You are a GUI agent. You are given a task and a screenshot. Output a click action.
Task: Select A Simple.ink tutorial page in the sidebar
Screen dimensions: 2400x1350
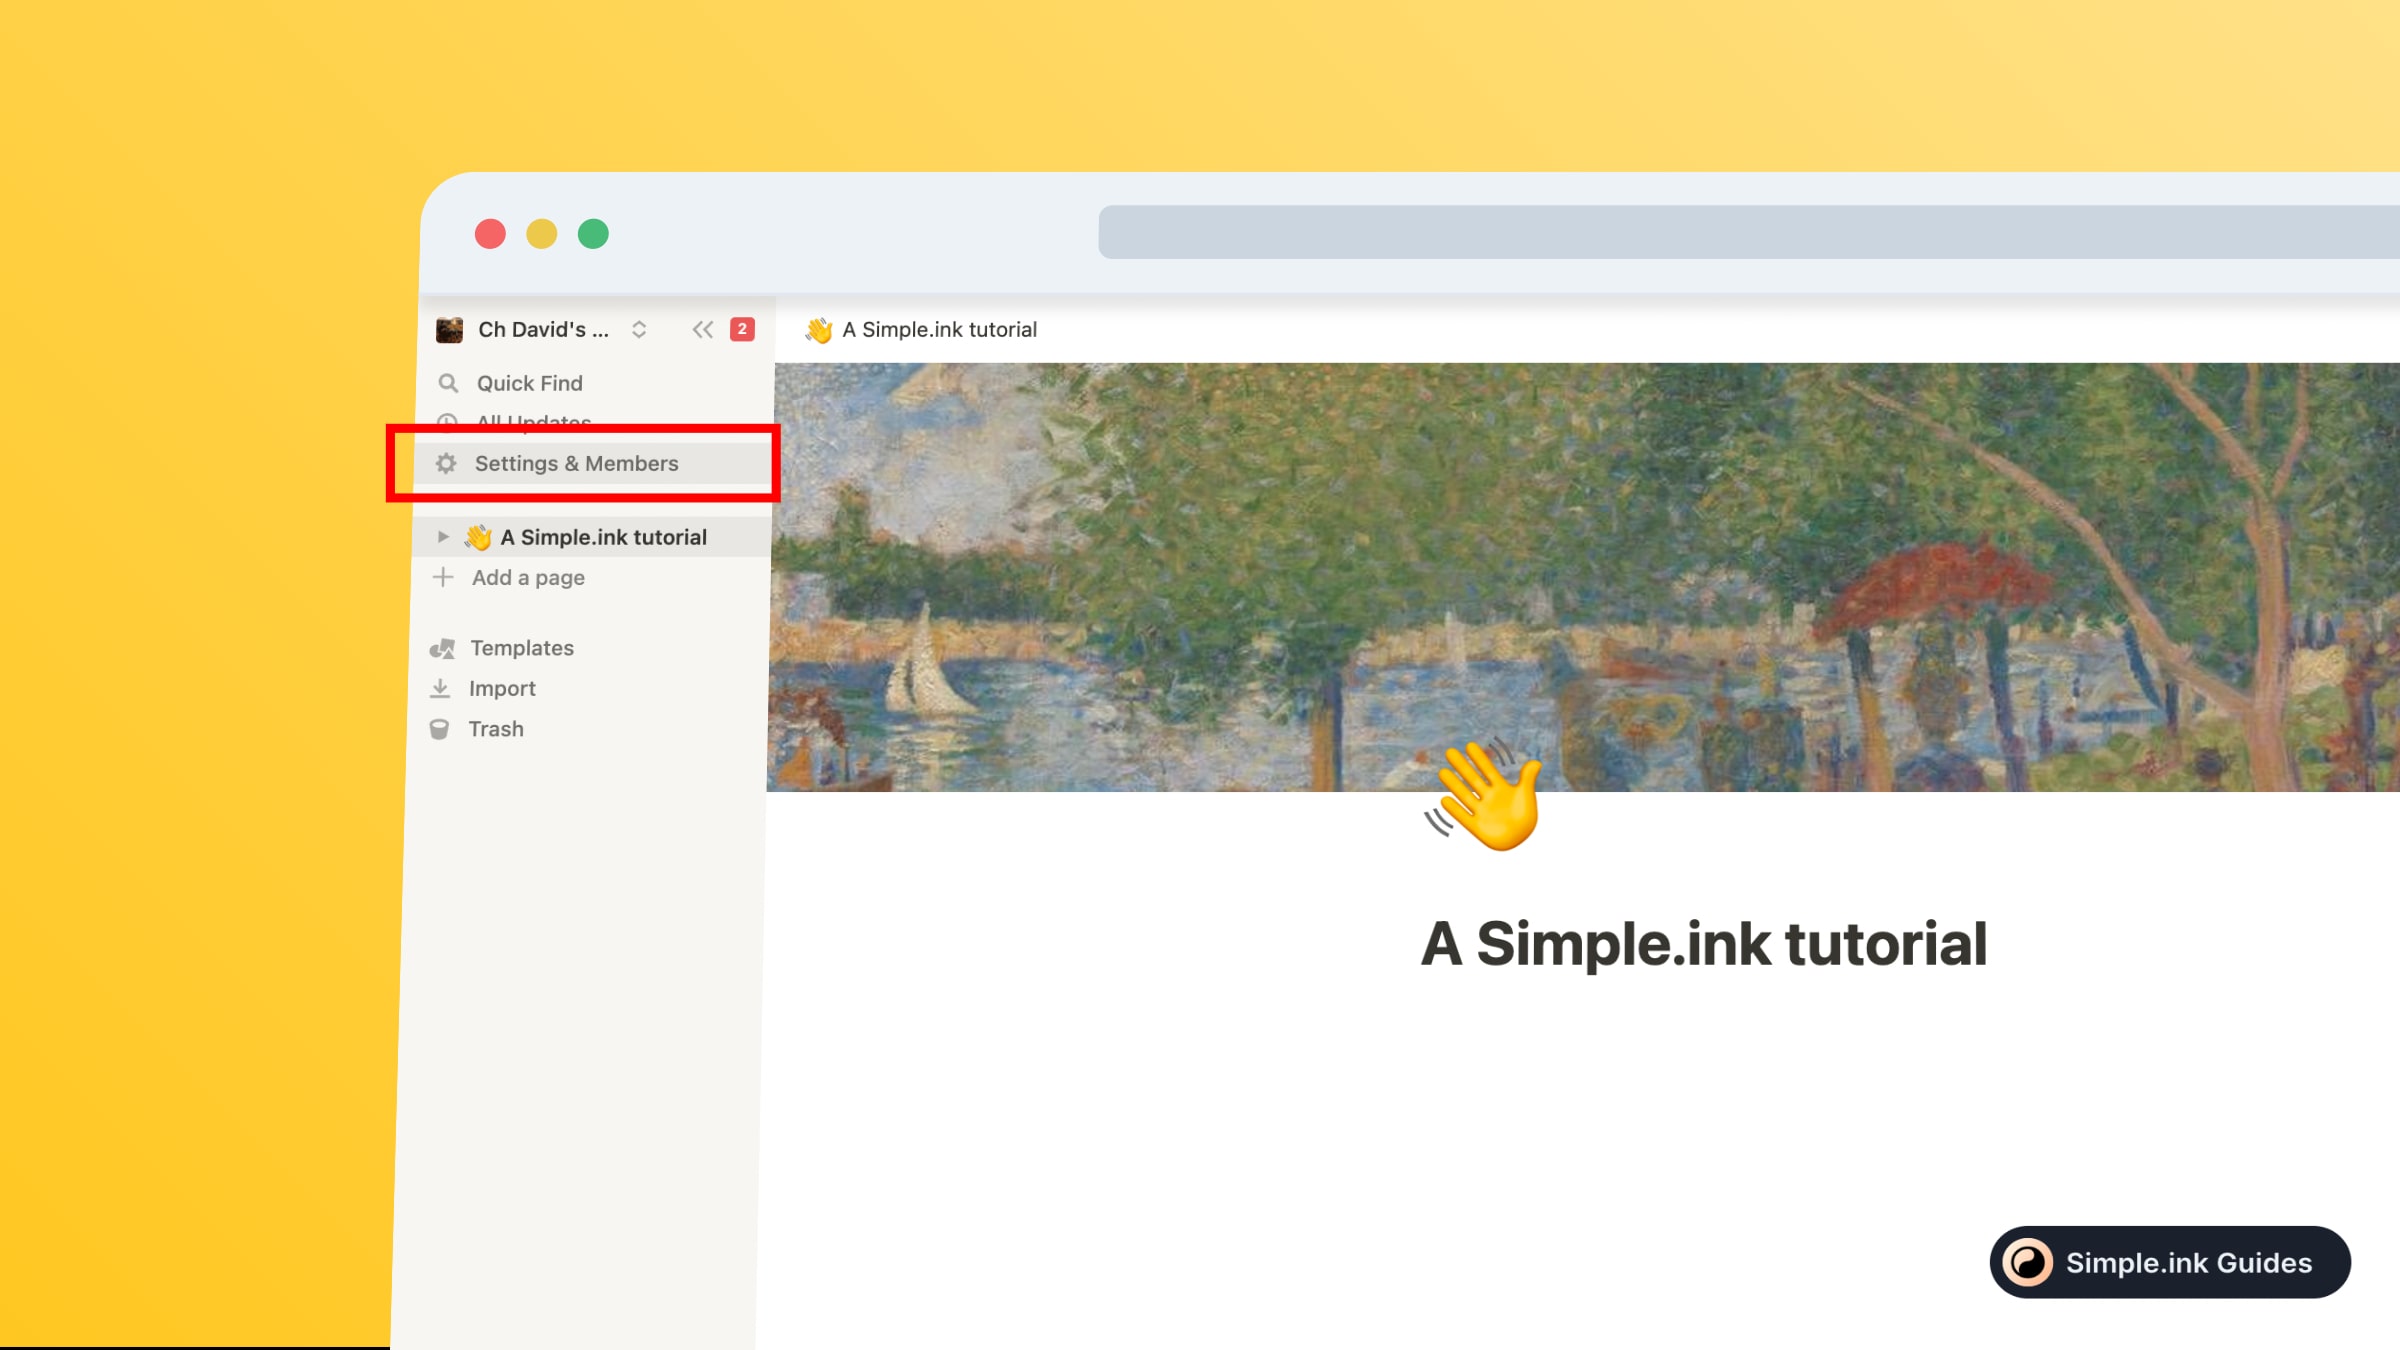603,537
